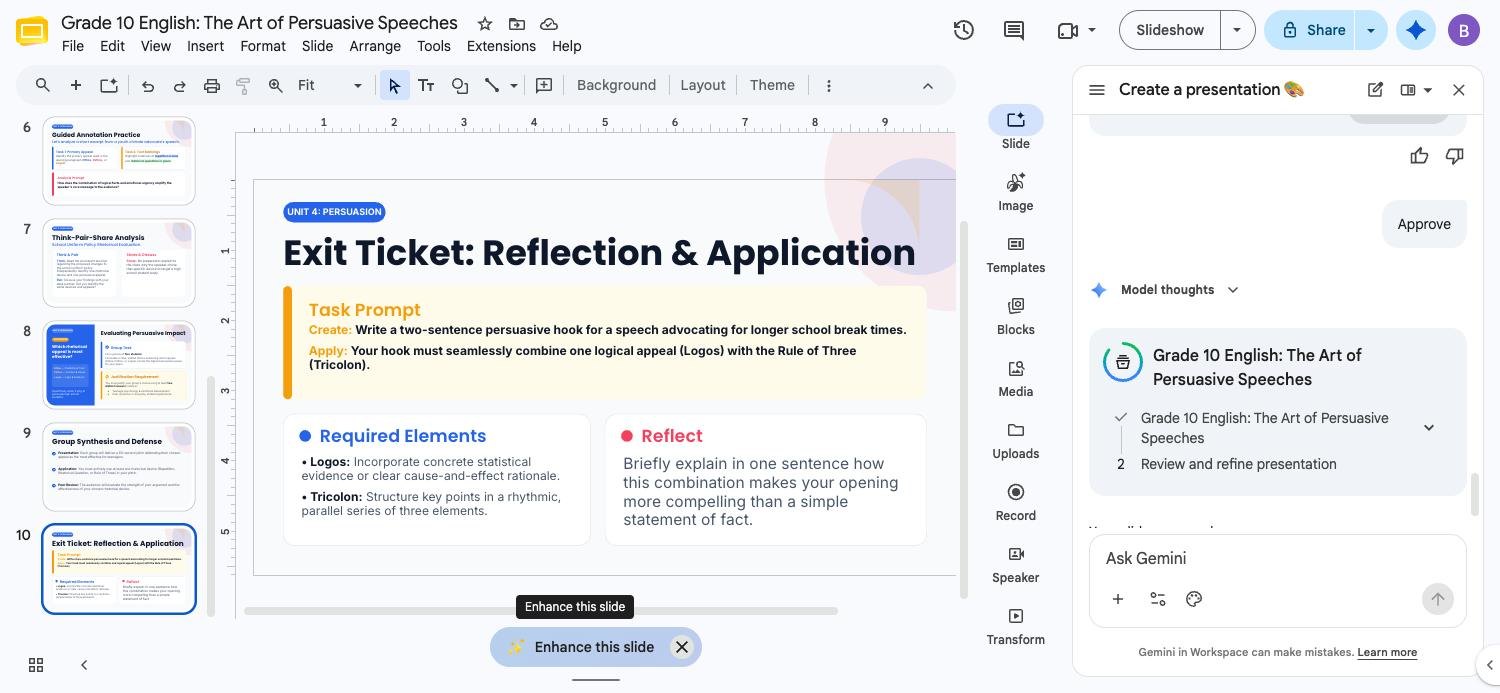The width and height of the screenshot is (1500, 693).
Task: Search the menus with magnifier icon
Action: point(42,85)
